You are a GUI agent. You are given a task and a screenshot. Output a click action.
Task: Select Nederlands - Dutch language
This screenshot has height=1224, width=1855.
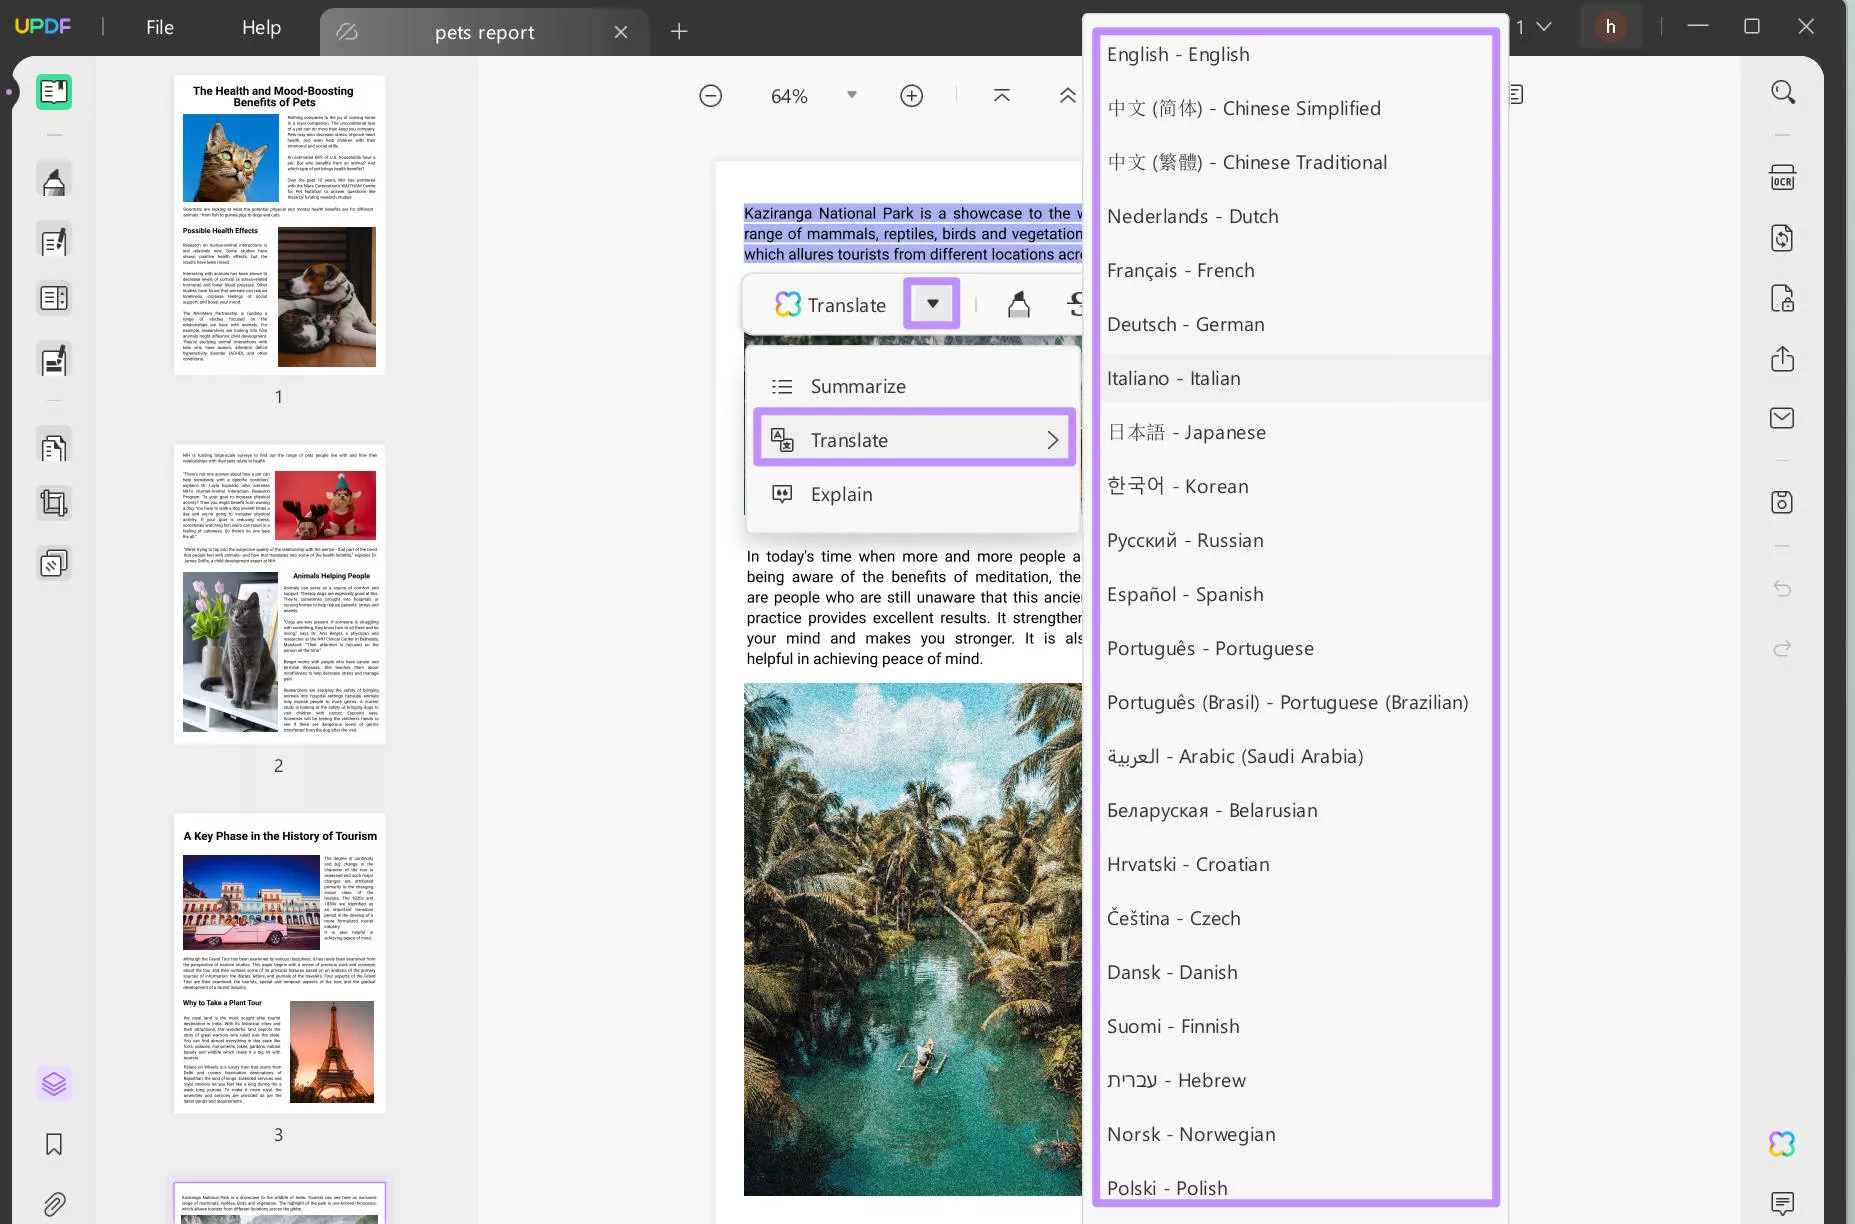click(1296, 216)
